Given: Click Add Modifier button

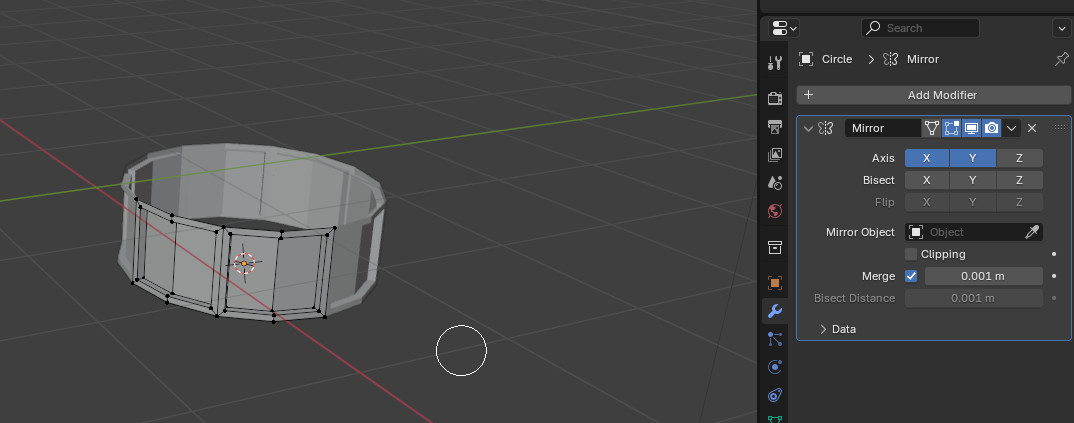Looking at the screenshot, I should click(x=934, y=95).
